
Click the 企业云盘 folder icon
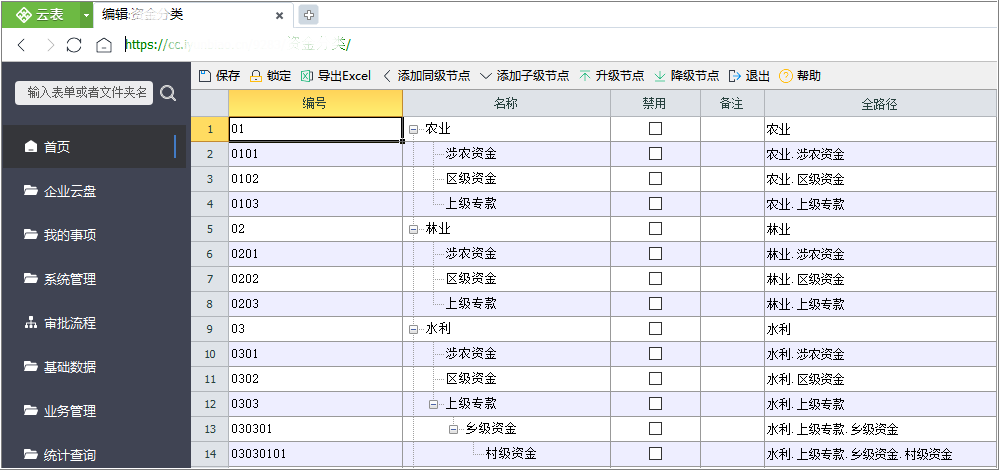point(31,190)
